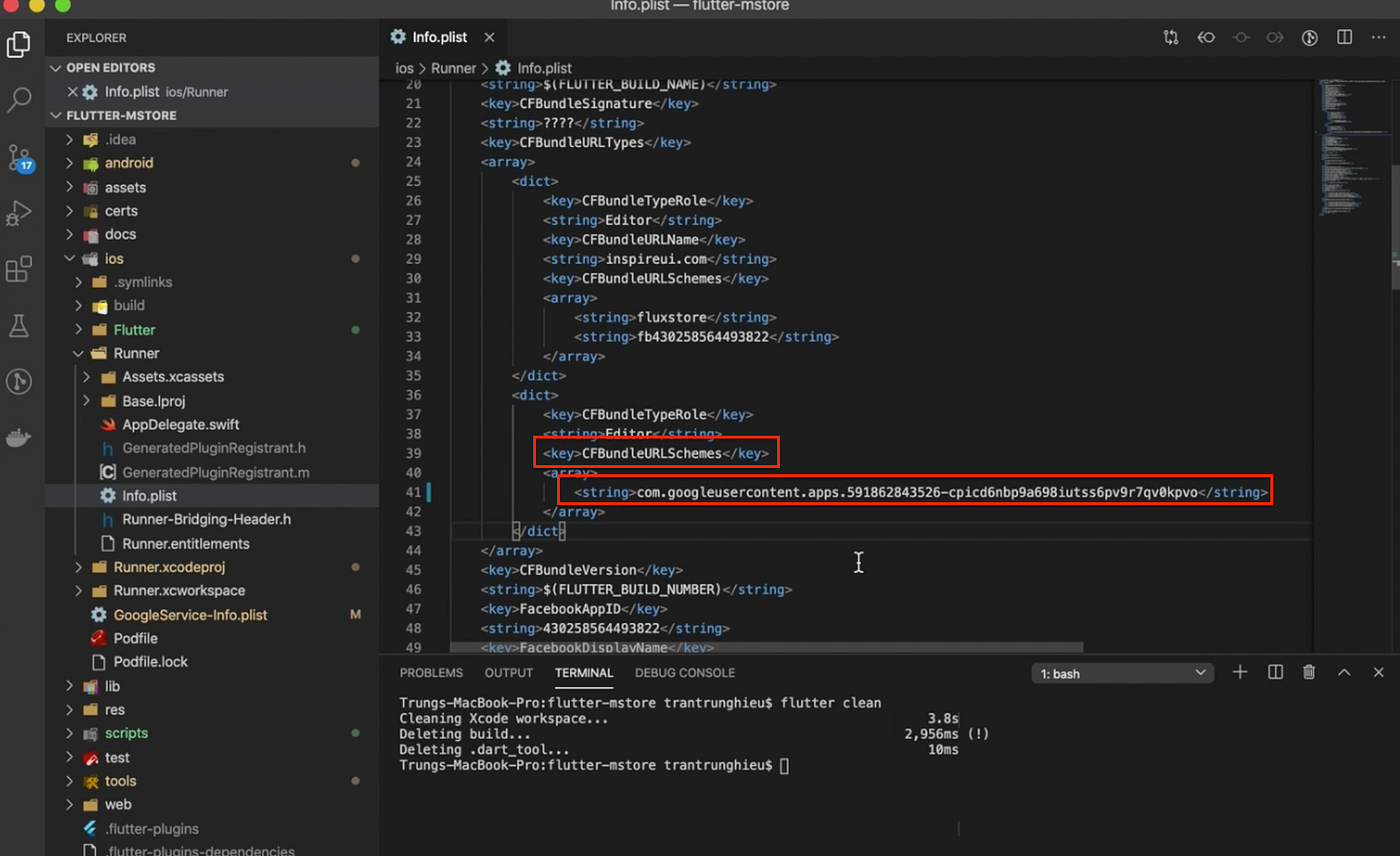Screen dimensions: 1400x856
Task: Click the circular git graph icon in editor toolbar
Action: pos(1310,37)
